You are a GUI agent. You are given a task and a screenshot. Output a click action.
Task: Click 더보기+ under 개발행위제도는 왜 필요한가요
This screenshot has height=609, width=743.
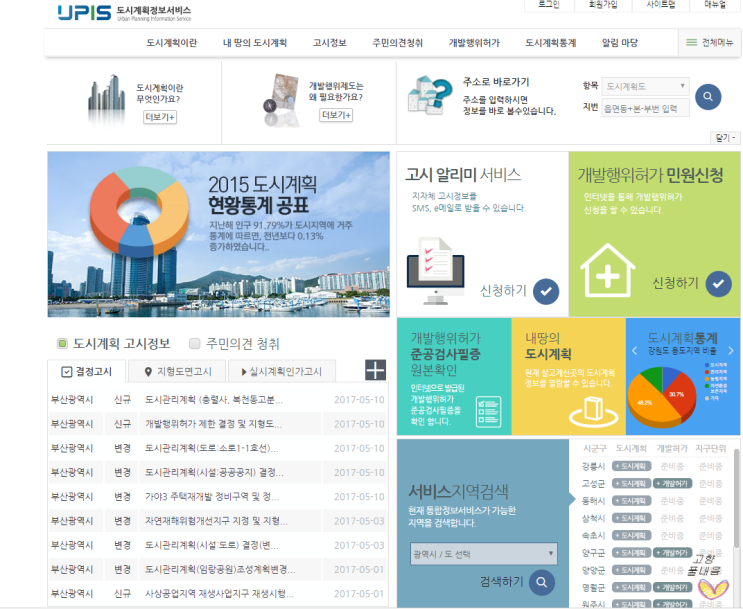[x=336, y=115]
